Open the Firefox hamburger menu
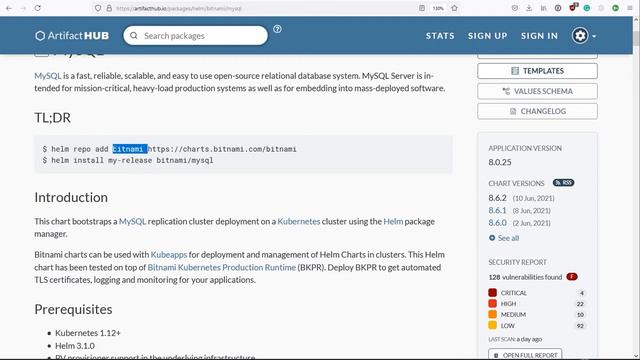Image resolution: width=640 pixels, height=360 pixels. coord(630,8)
